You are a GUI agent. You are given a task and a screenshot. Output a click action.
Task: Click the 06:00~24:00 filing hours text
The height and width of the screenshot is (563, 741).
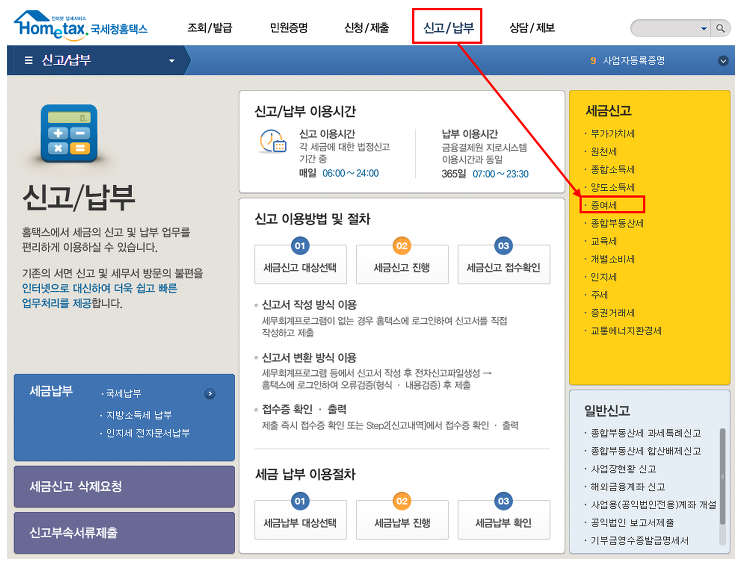(351, 173)
